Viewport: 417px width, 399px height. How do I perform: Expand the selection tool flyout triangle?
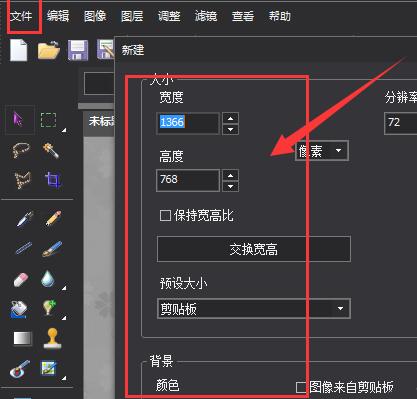(x=64, y=130)
